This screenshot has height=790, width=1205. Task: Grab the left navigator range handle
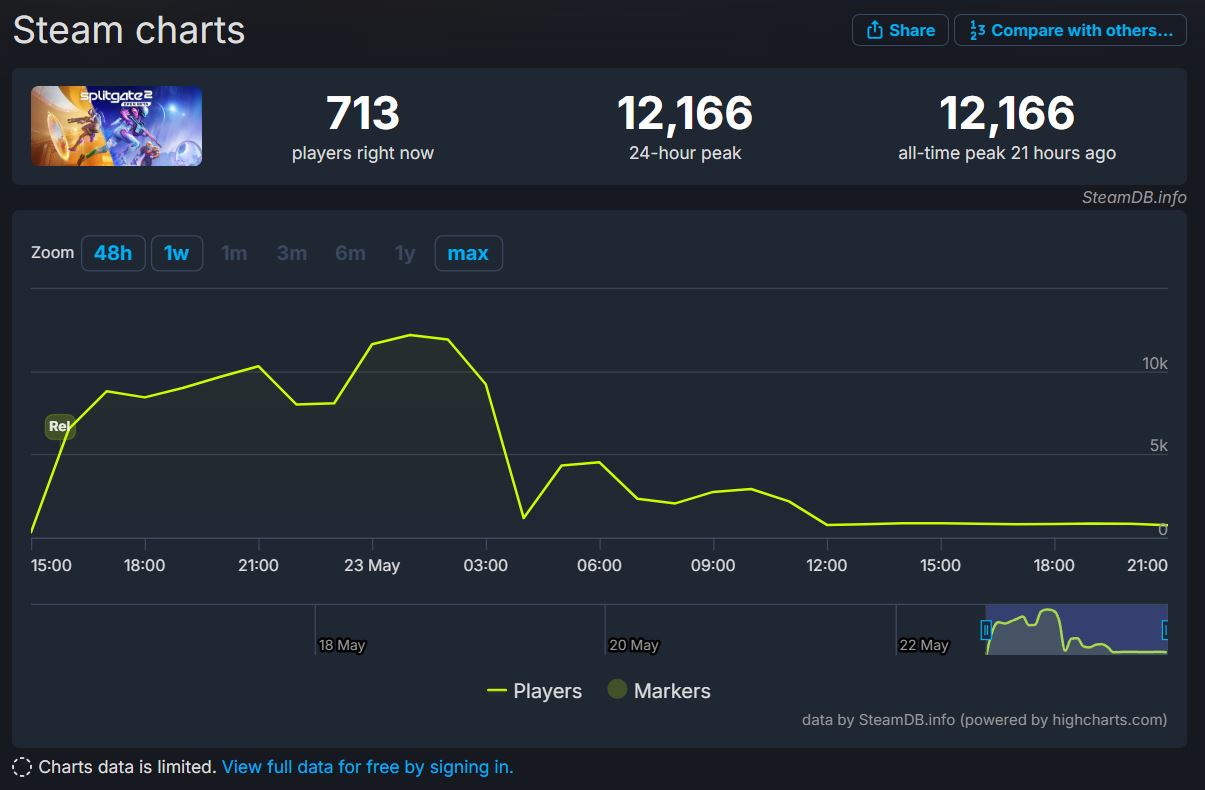986,630
